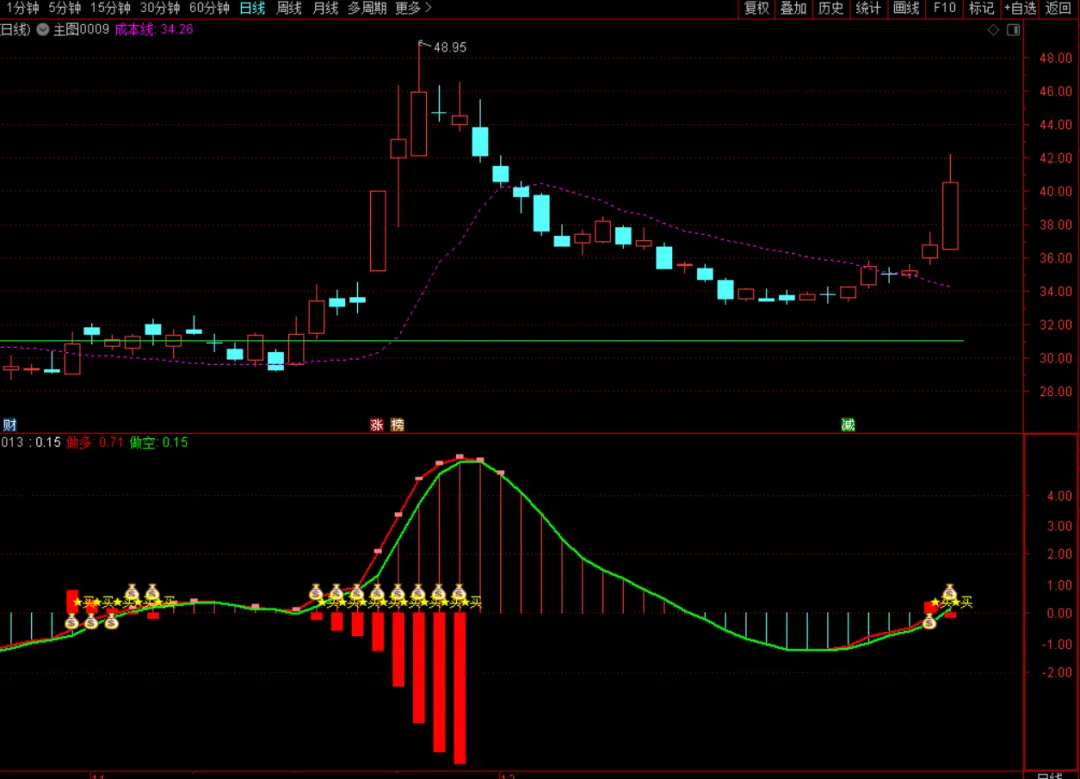
Task: Open the 多周期 multi-period view
Action: click(x=367, y=8)
